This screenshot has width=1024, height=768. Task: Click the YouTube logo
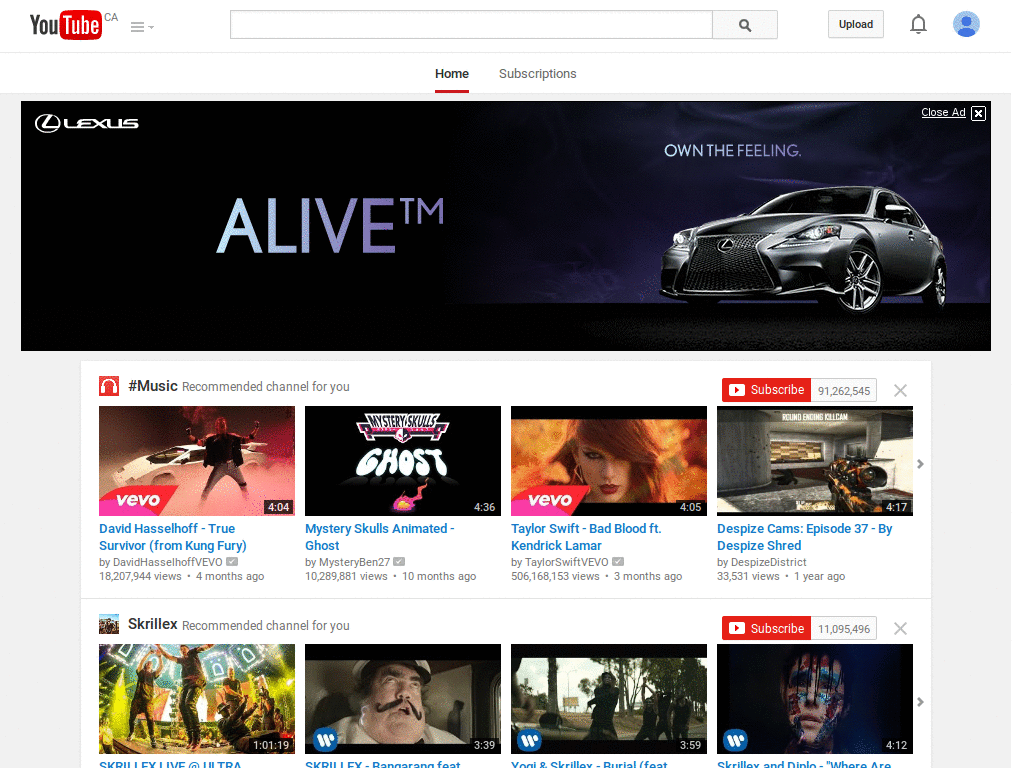[66, 25]
